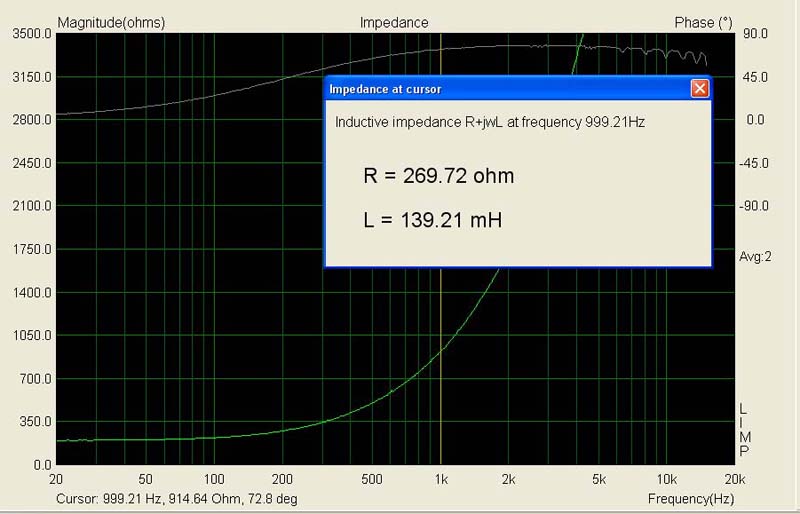Screen dimensions: 800x514
Task: Click the cursor status readout below graph
Action: [177, 498]
